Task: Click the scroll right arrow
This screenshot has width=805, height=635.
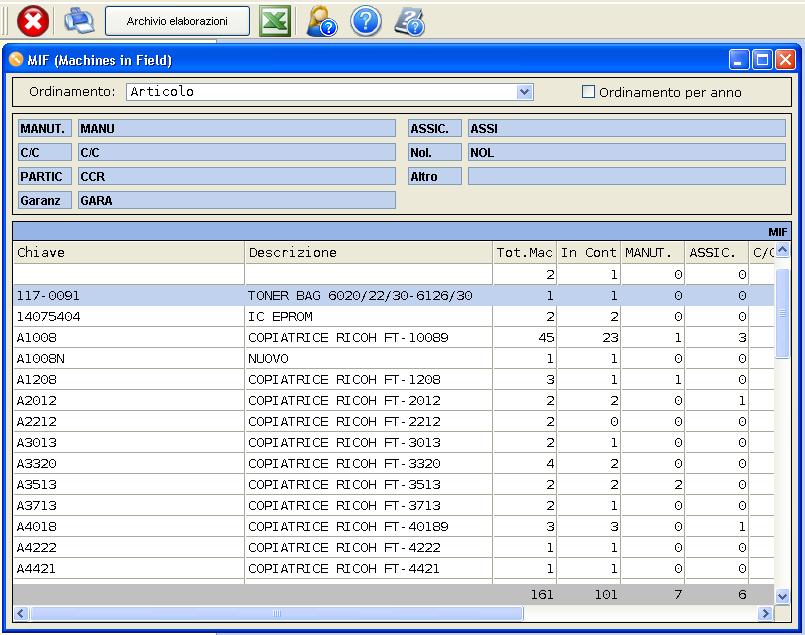Action: pyautogui.click(x=765, y=613)
